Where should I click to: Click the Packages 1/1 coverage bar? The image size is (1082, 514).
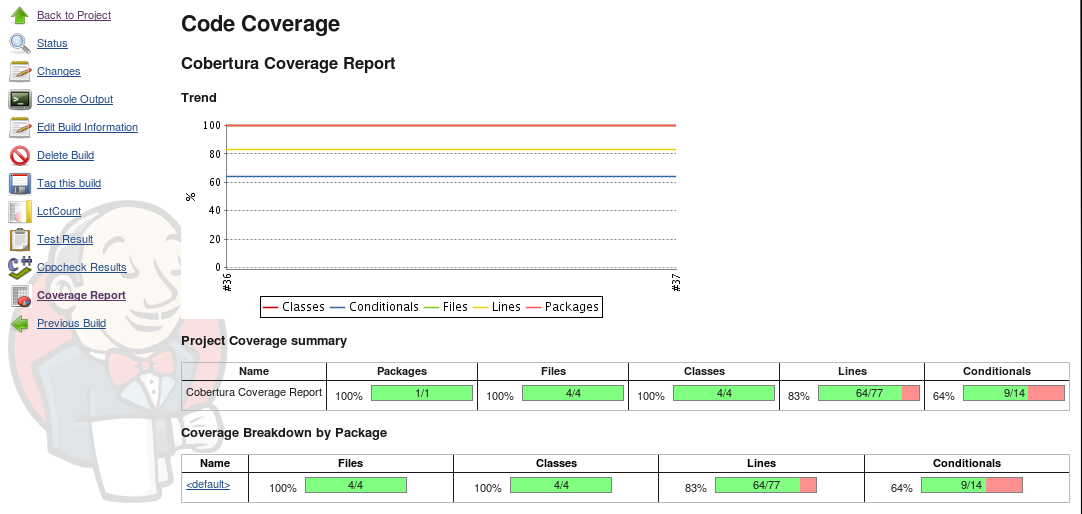[421, 393]
